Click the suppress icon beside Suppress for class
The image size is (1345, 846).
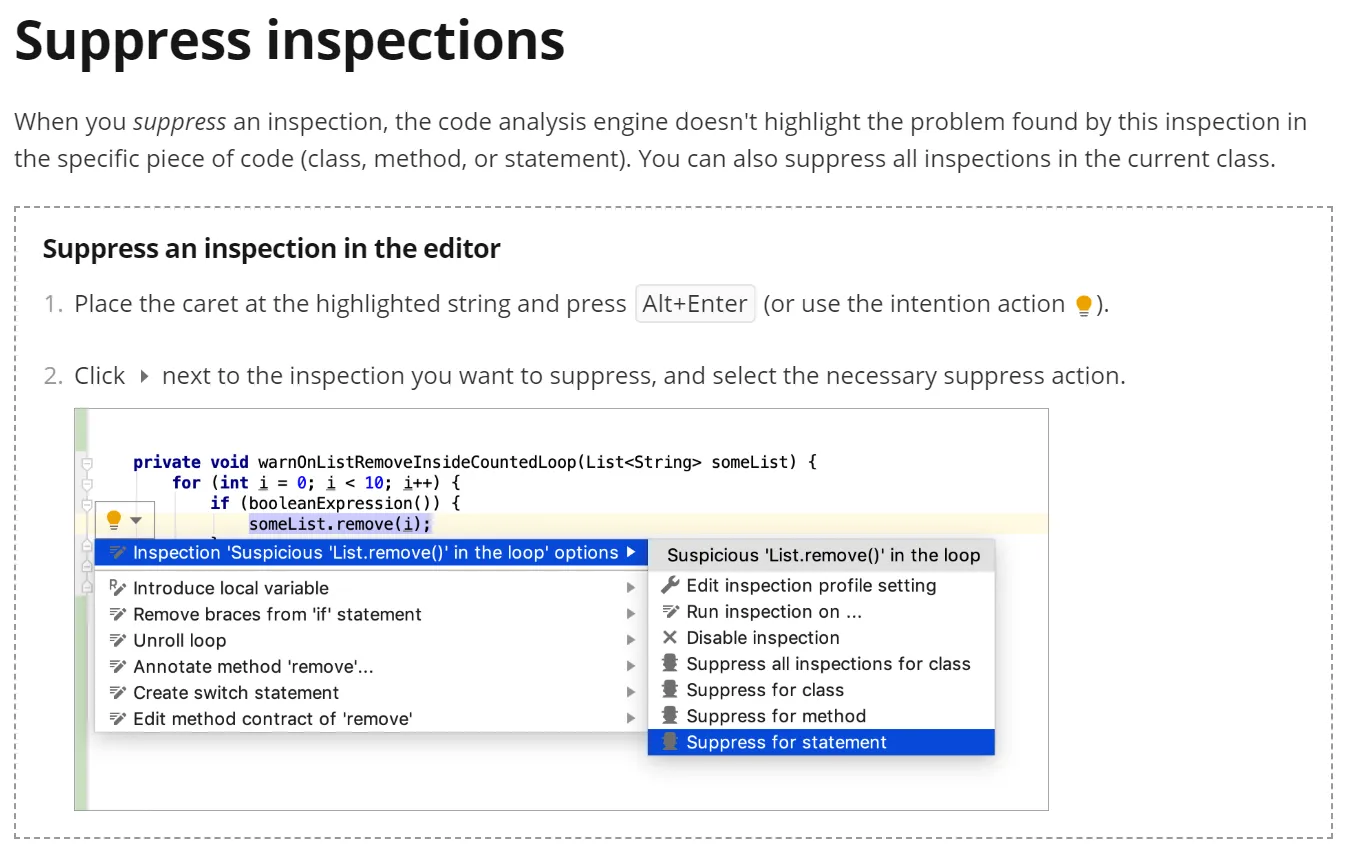click(669, 689)
